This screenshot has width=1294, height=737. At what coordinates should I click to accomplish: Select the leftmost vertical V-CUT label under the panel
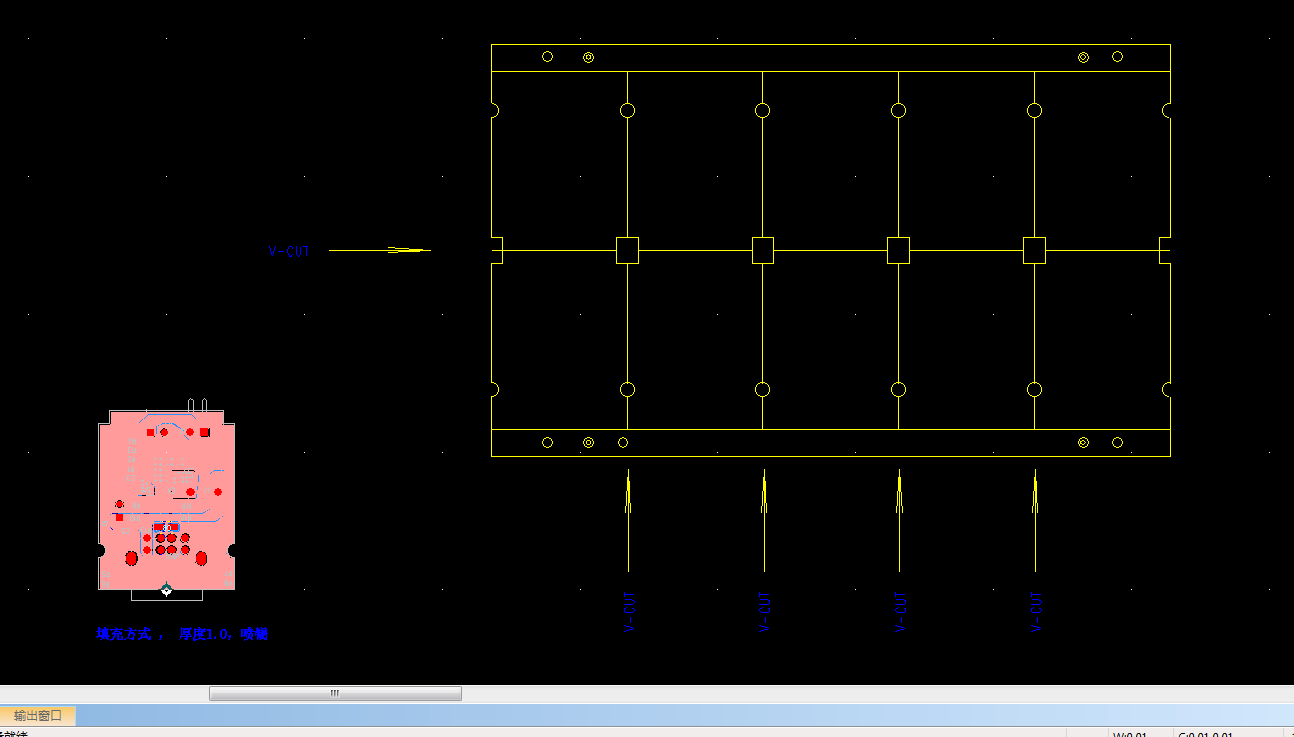click(629, 612)
